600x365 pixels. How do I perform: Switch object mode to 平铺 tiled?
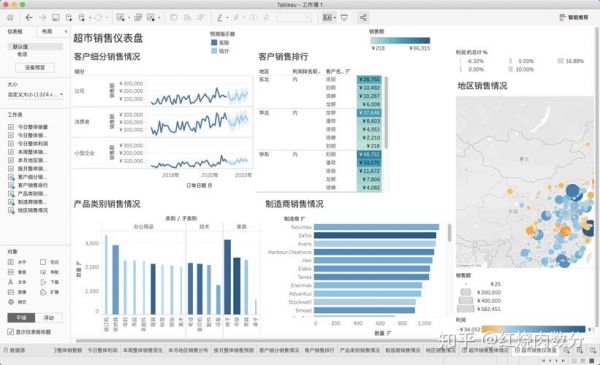tap(21, 318)
